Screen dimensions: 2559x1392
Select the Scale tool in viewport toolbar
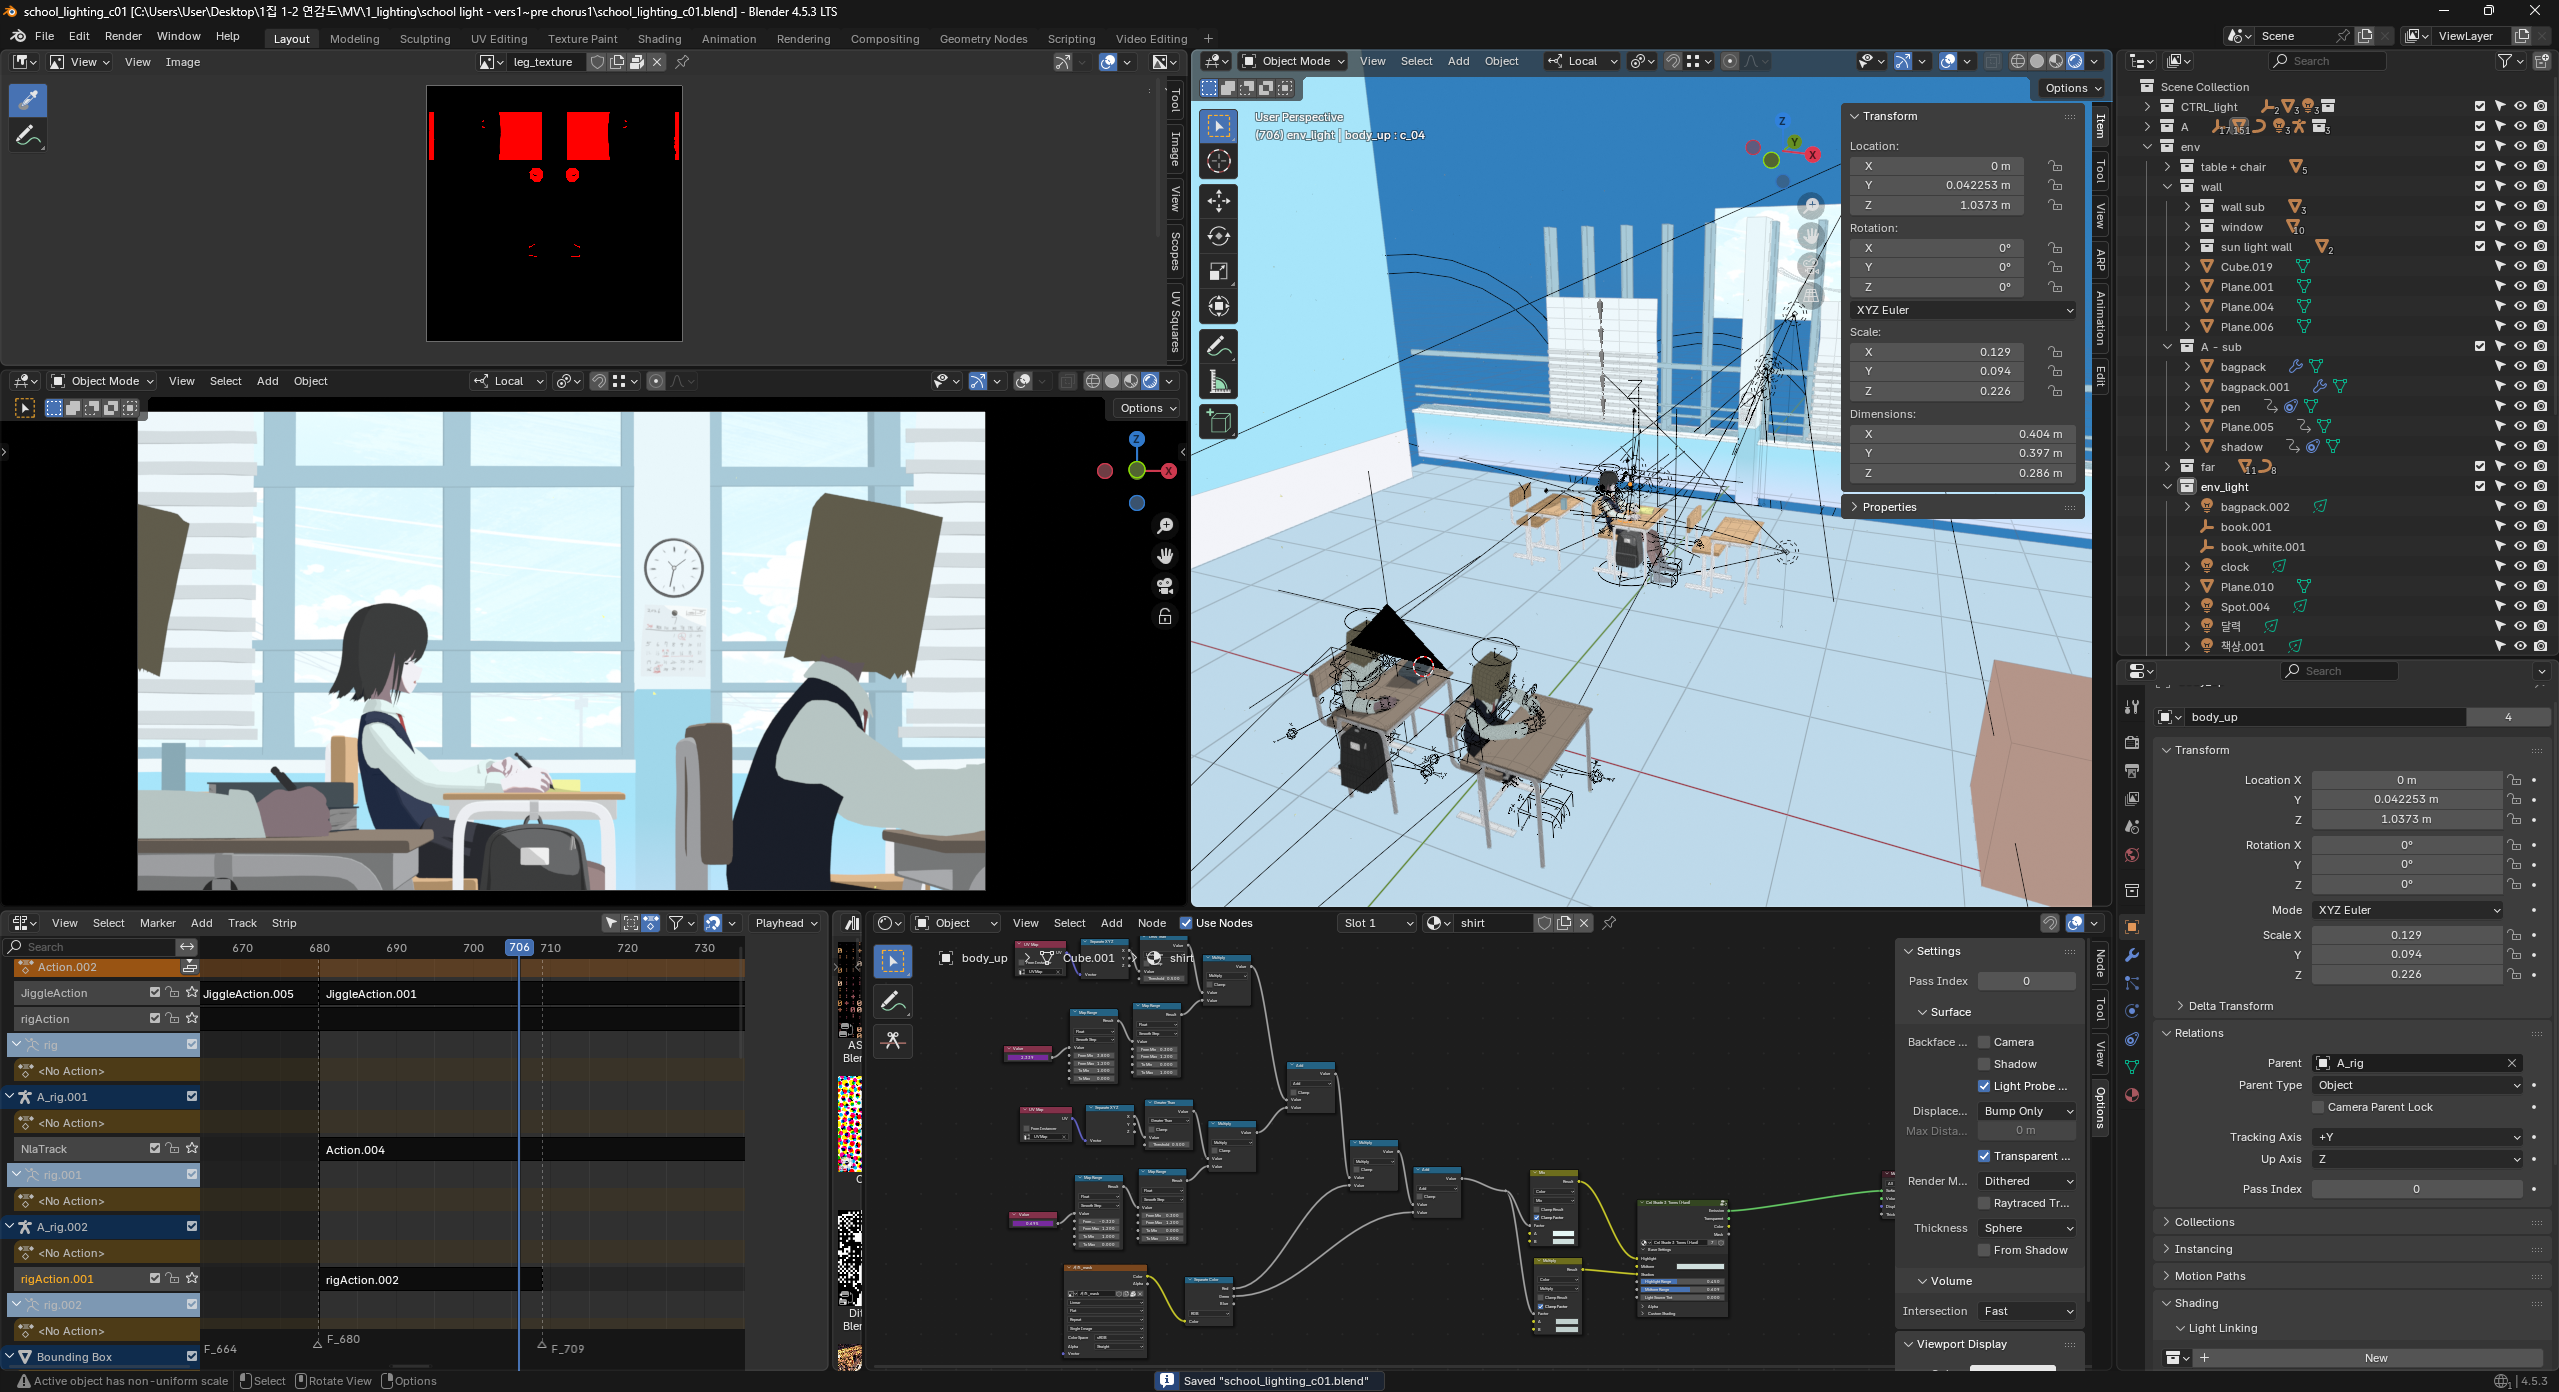(x=1218, y=272)
